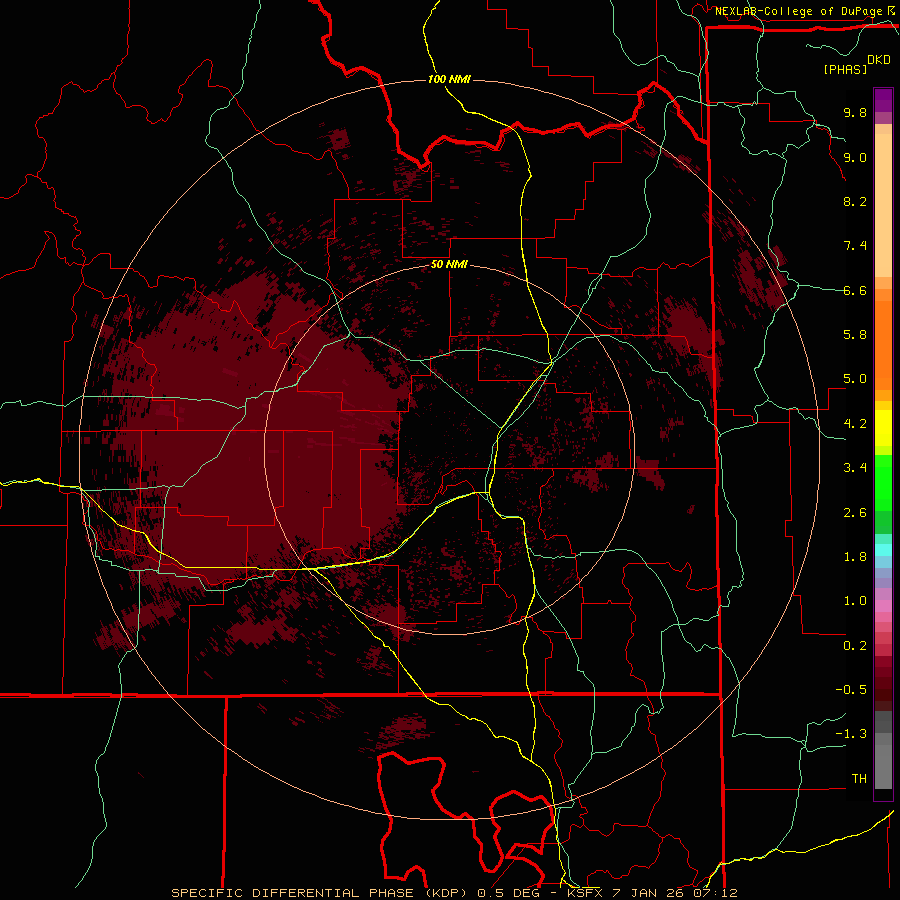Image resolution: width=900 pixels, height=900 pixels.
Task: Click the NEXLAB-College of DuPage label
Action: click(x=799, y=11)
